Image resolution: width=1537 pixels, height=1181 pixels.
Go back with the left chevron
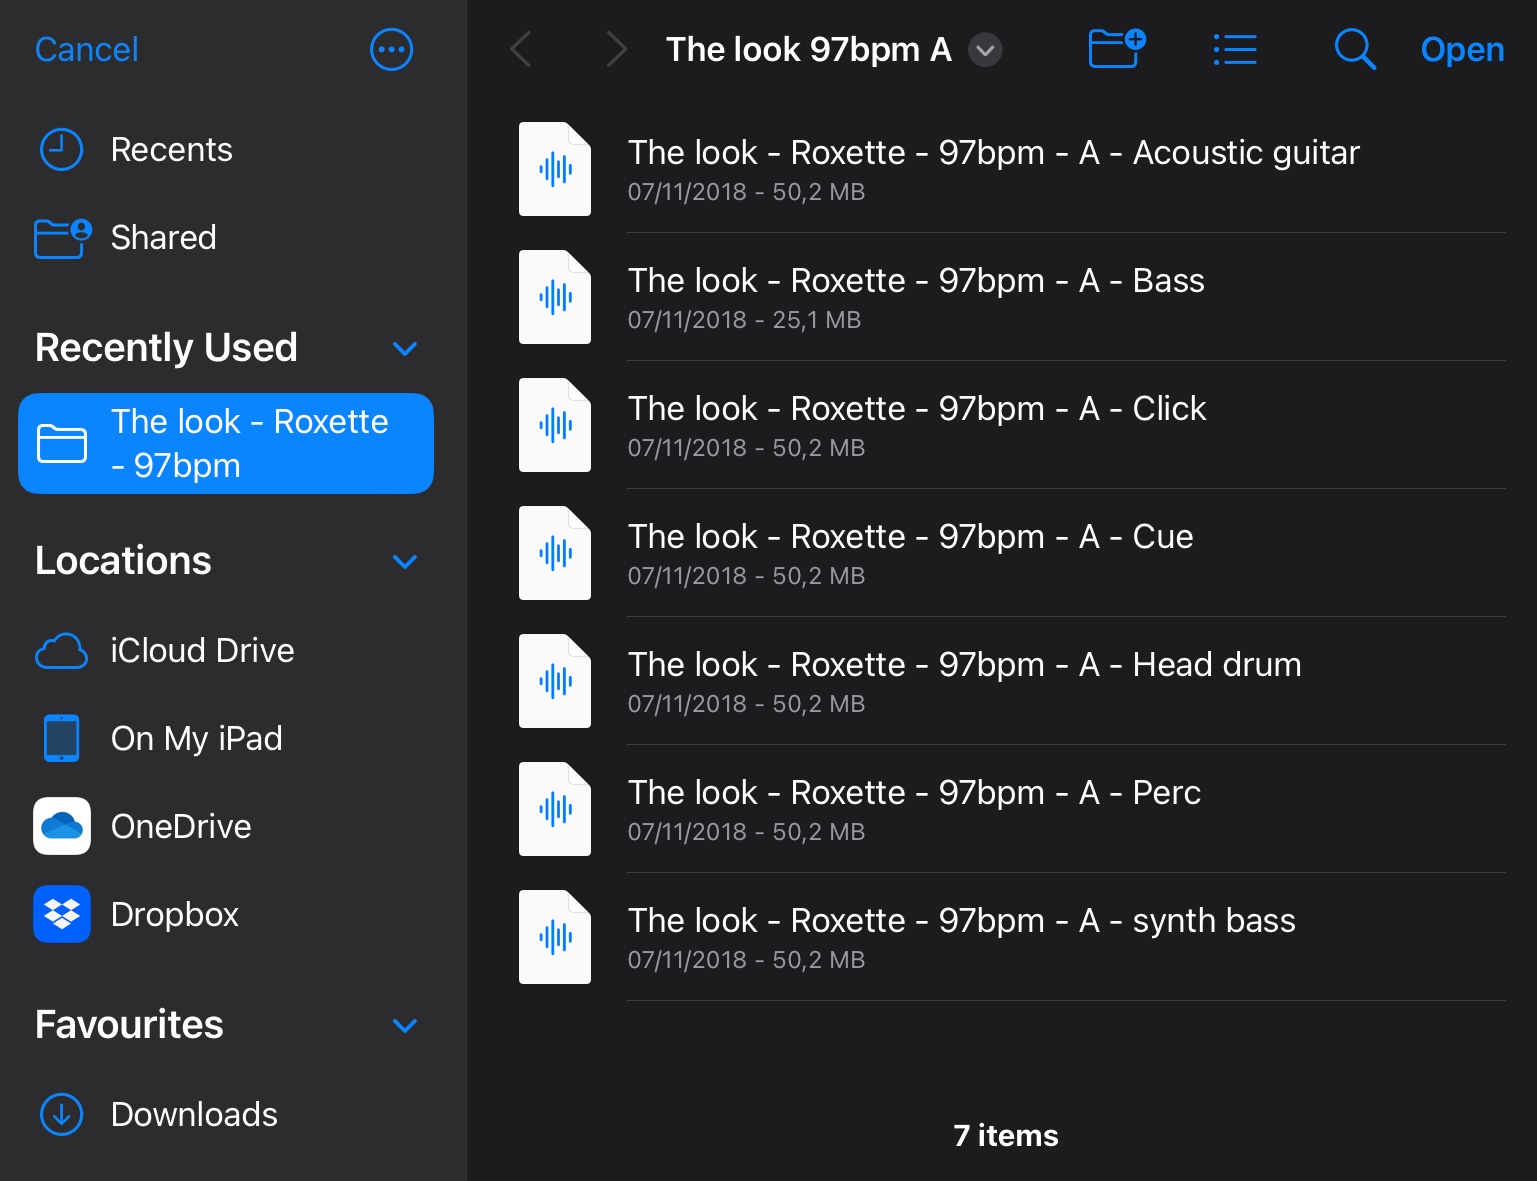(x=520, y=49)
